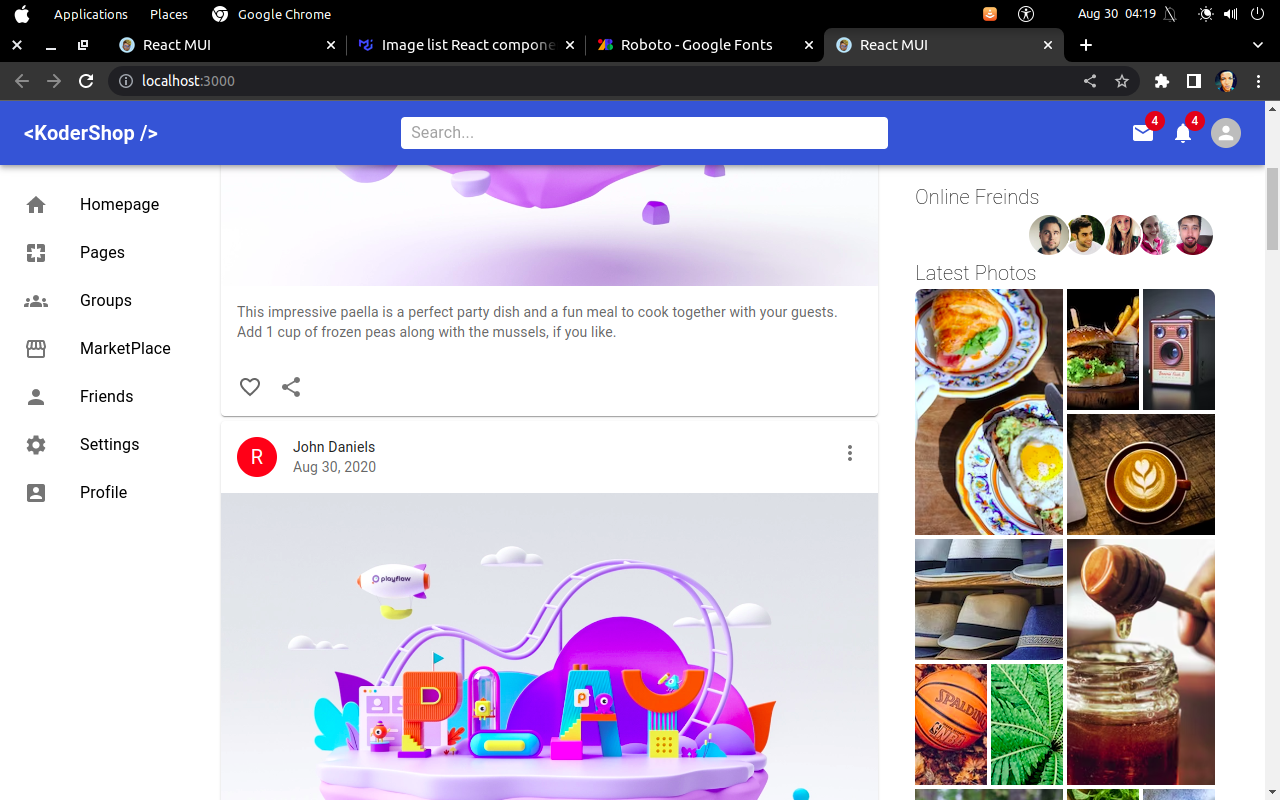Click the Friends person icon
1280x800 pixels.
(x=36, y=396)
